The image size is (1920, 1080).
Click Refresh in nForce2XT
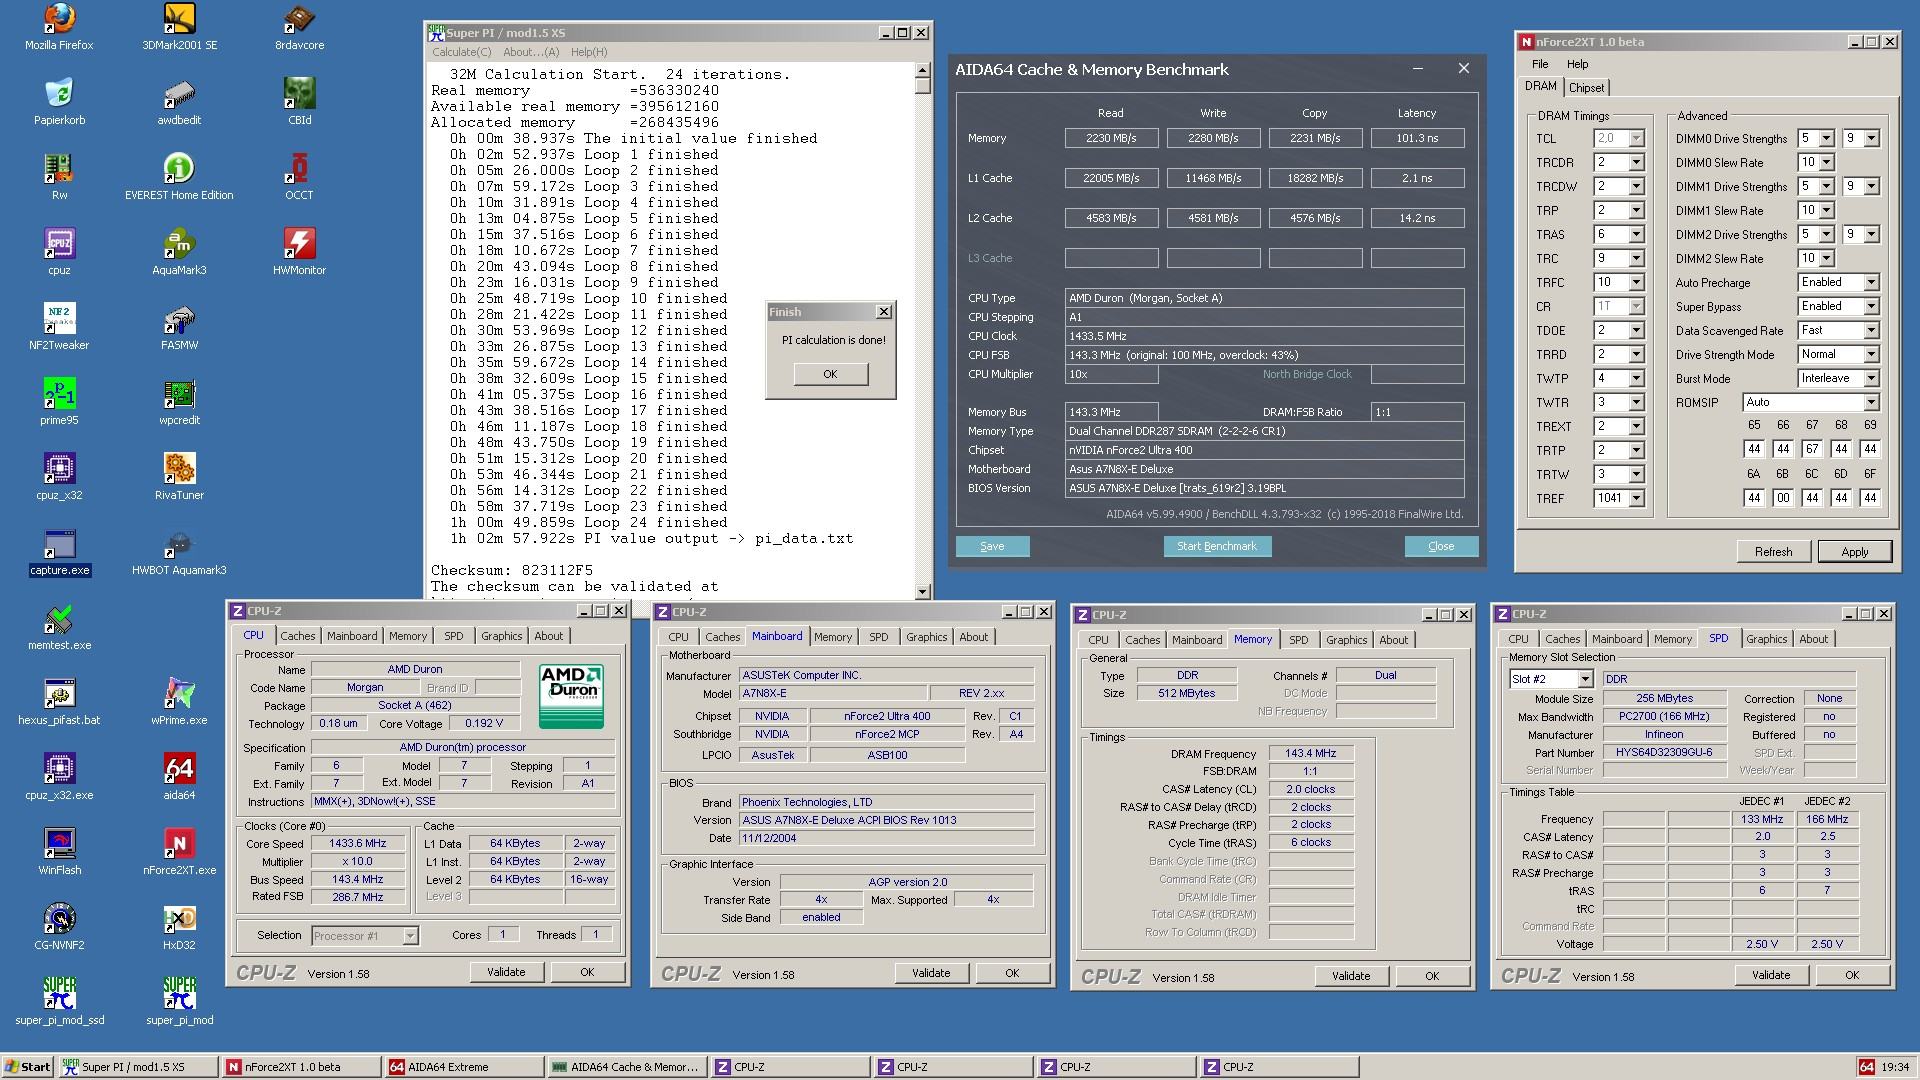(1773, 552)
